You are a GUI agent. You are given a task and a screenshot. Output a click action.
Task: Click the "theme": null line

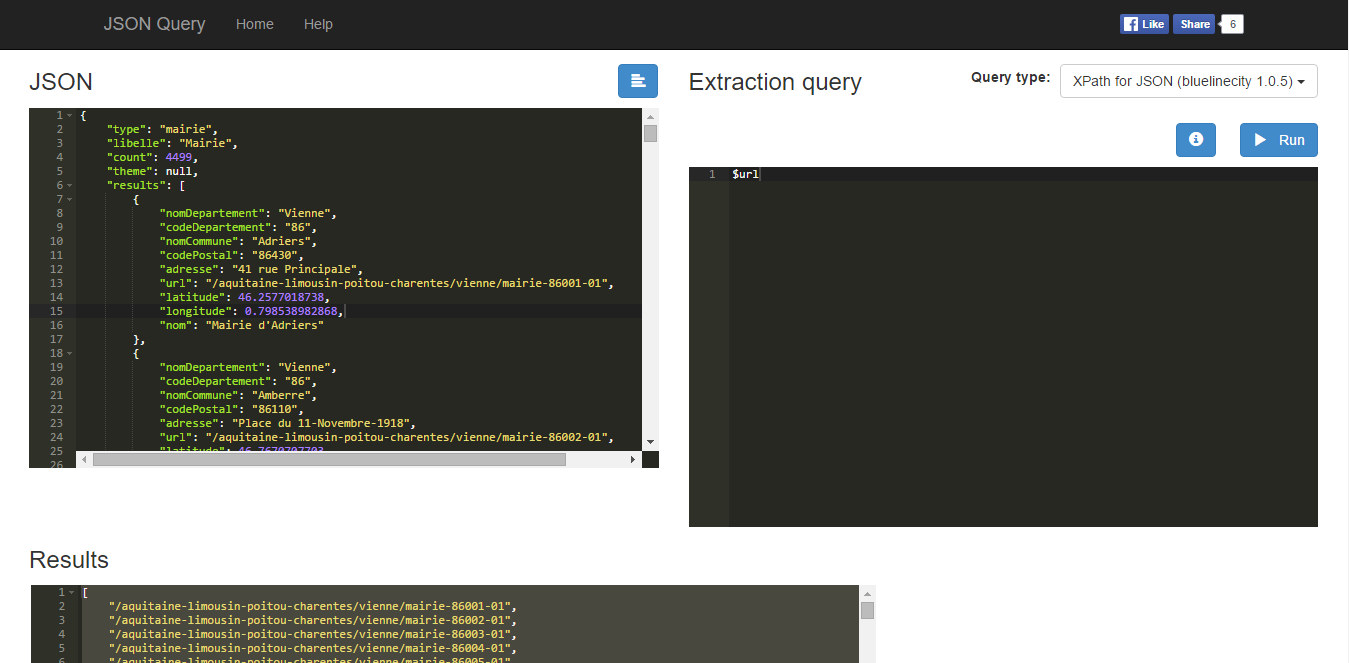click(x=153, y=171)
